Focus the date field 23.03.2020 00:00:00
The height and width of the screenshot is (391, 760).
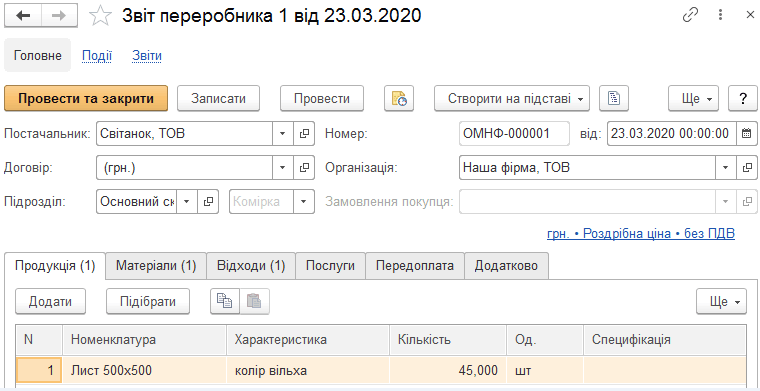[672, 133]
